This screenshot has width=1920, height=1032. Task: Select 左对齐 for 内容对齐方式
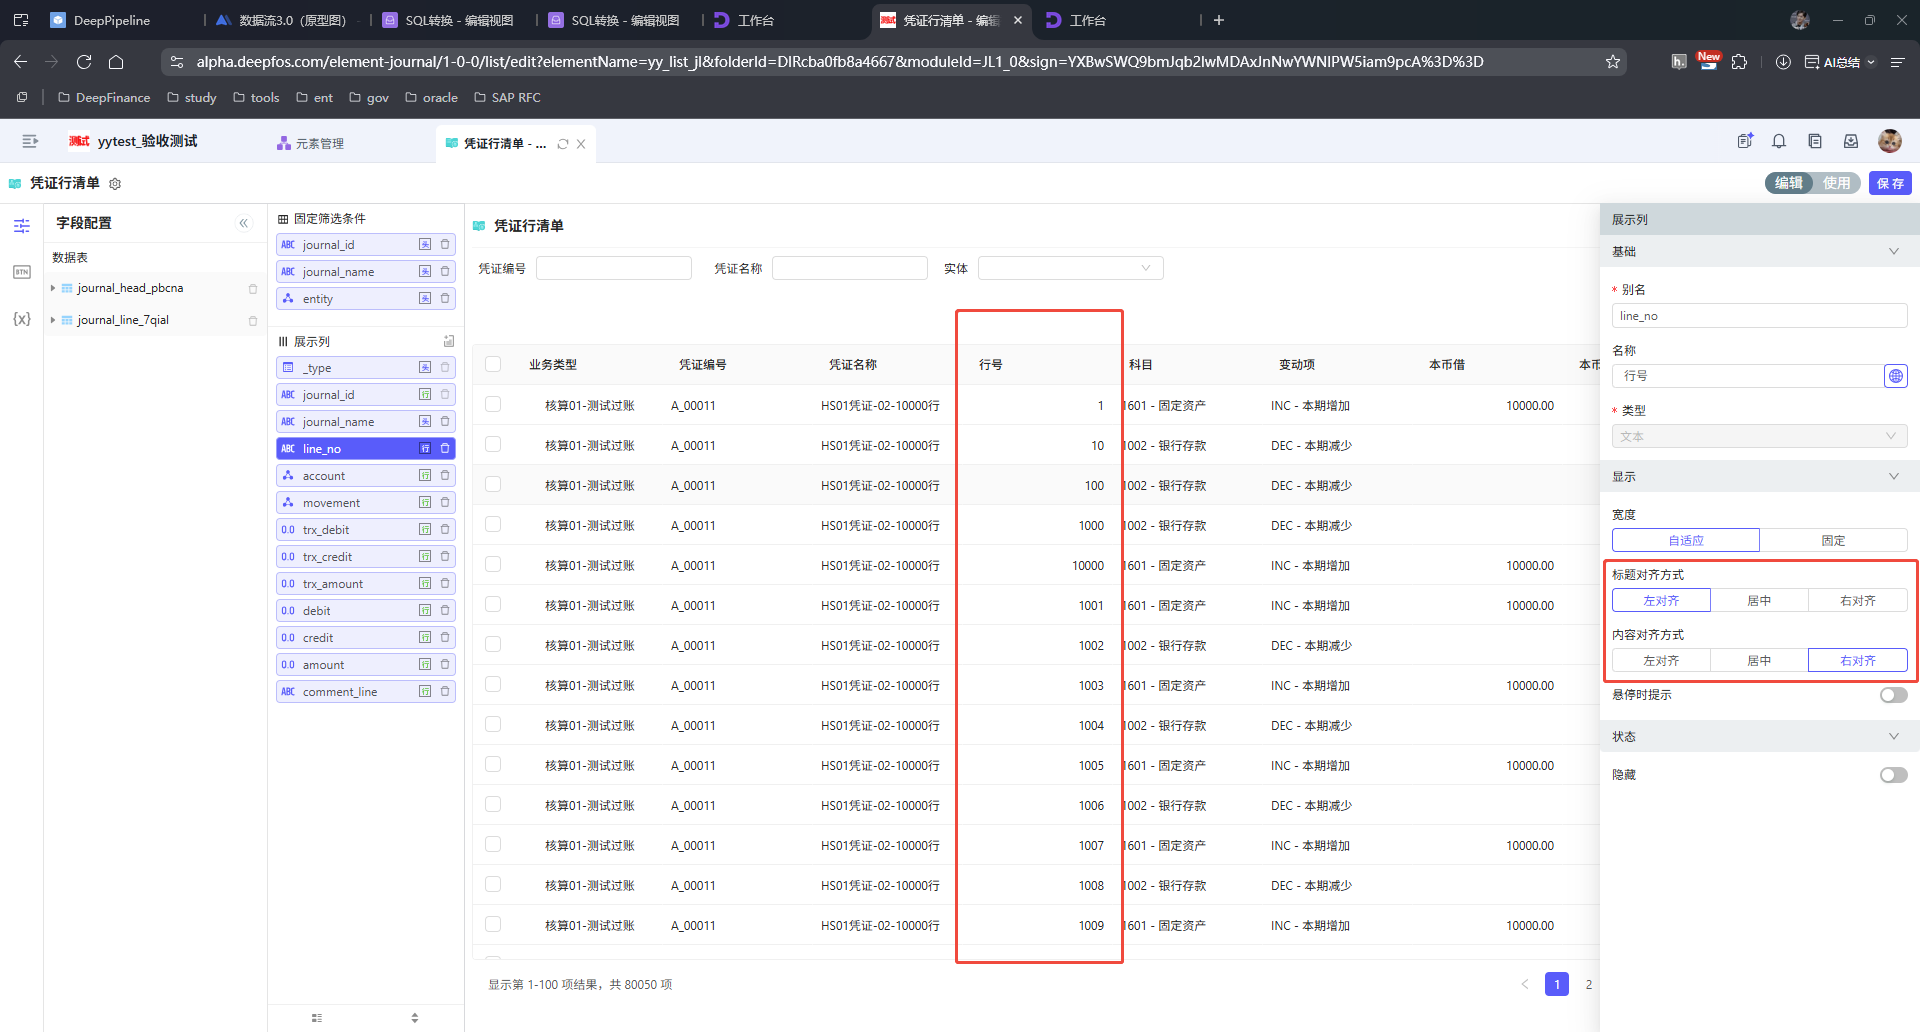click(1661, 661)
